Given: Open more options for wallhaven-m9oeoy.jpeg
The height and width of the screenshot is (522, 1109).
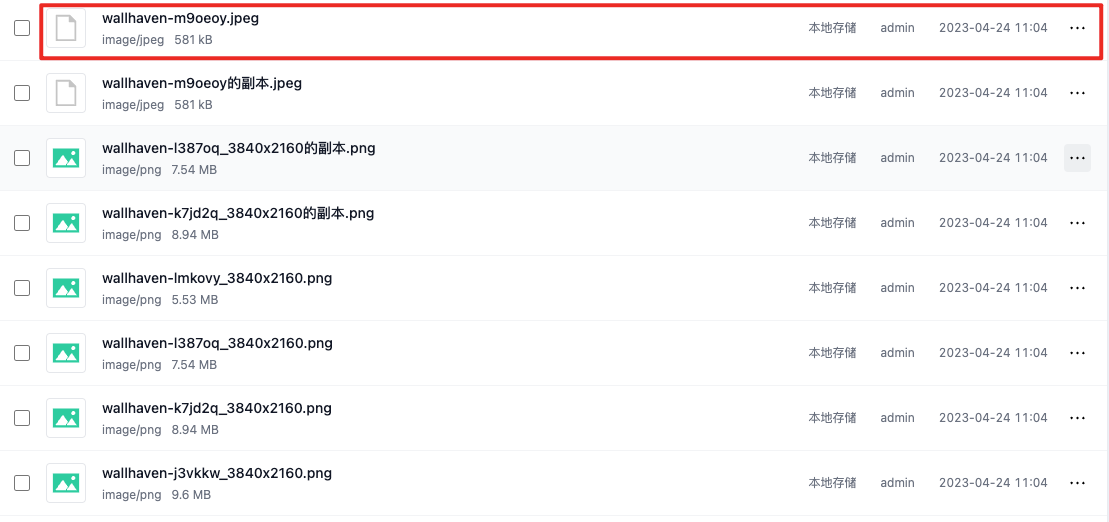Looking at the screenshot, I should click(1077, 28).
